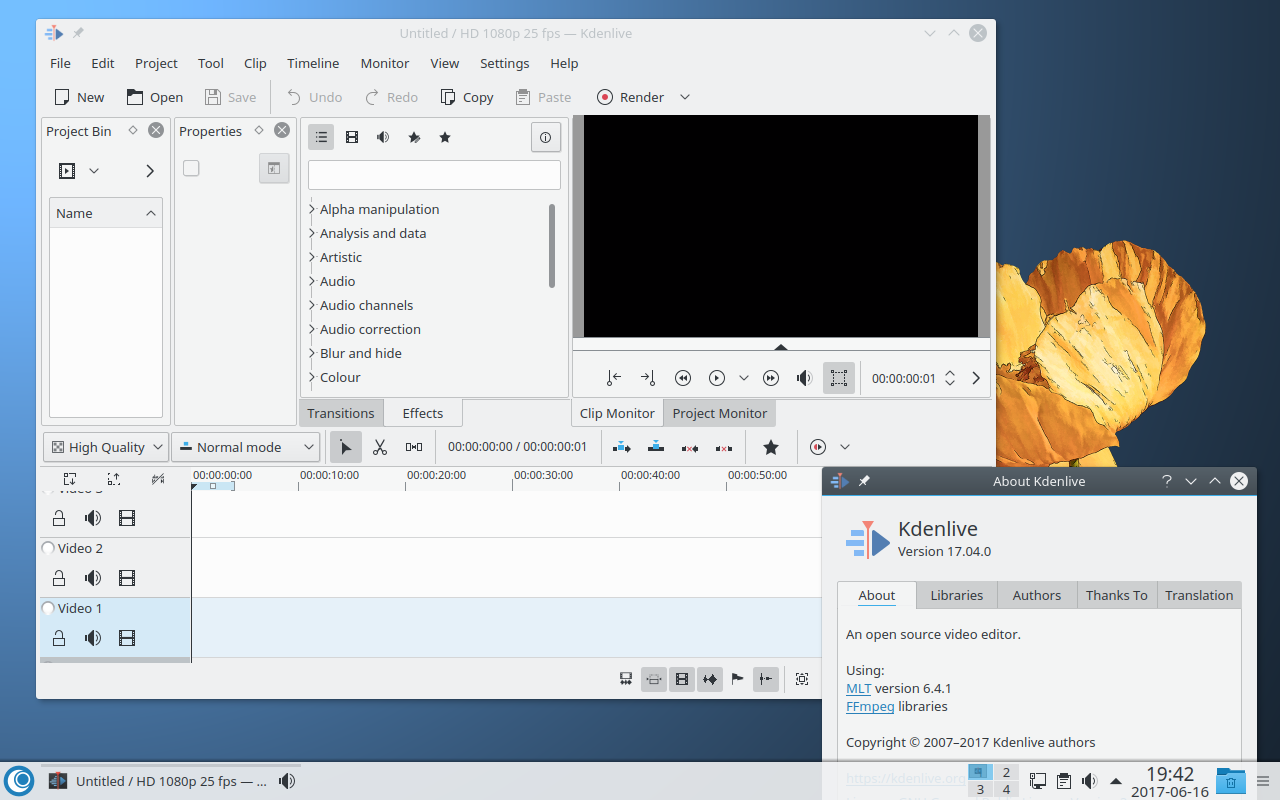Screen dimensions: 1280x800
Task: Open the MLT link
Action: pos(858,688)
